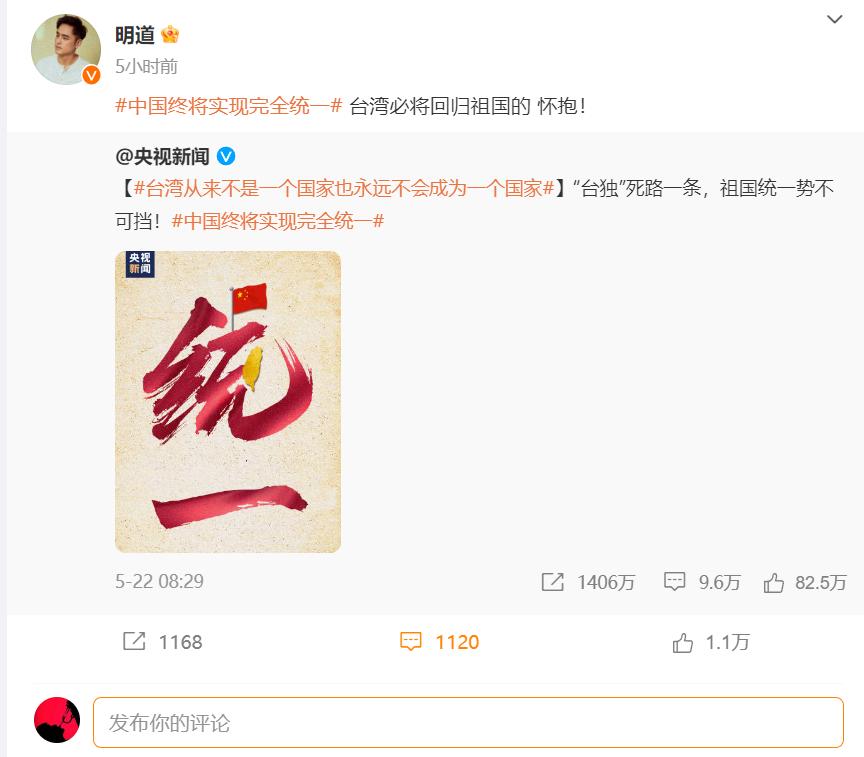The height and width of the screenshot is (757, 864).
Task: Open the 5小时前 timestamp link
Action: tap(146, 67)
